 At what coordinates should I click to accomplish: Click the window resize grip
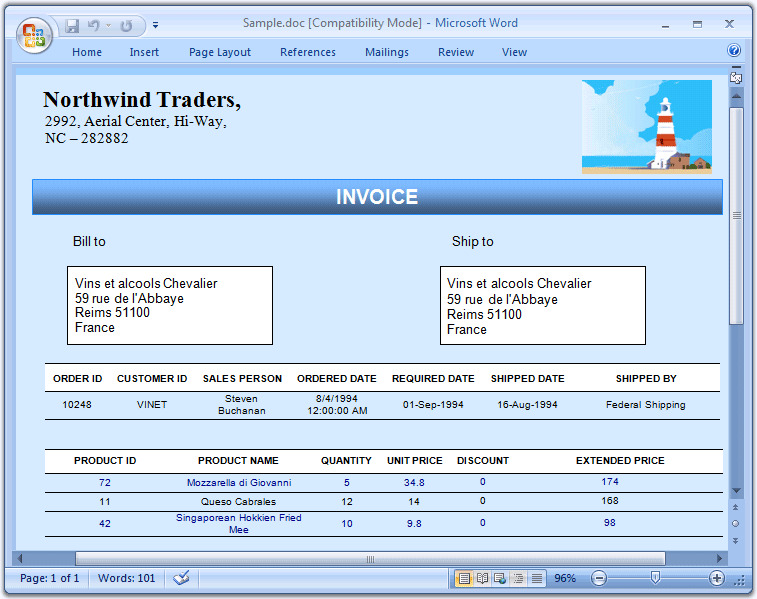[740, 581]
